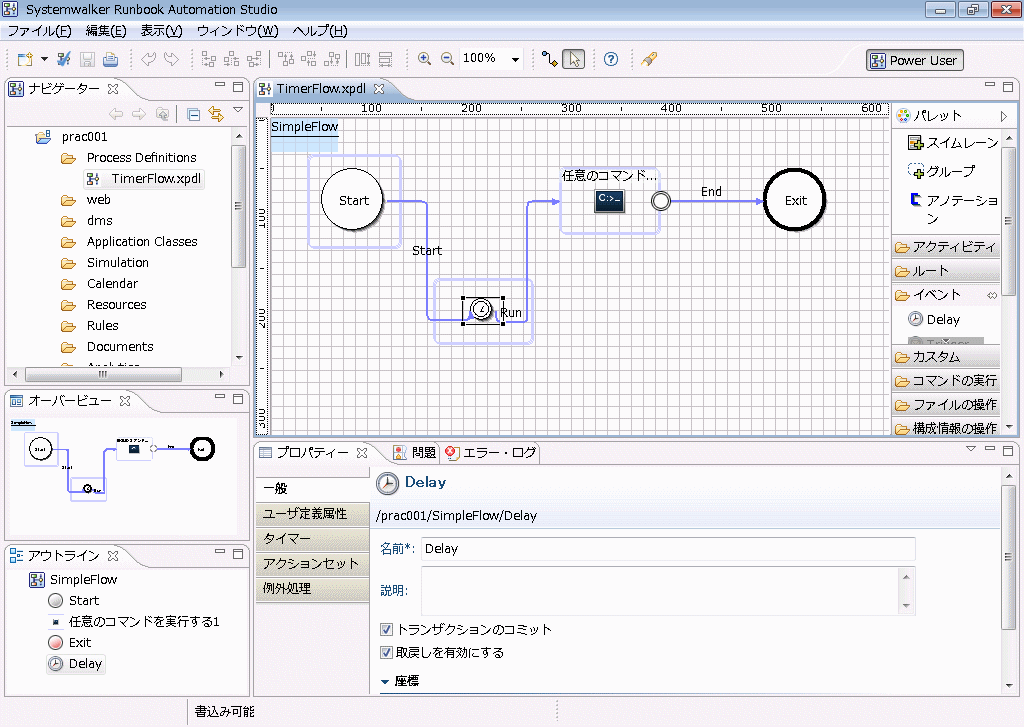Select the Delay clock node on canvas
Image resolution: width=1024 pixels, height=727 pixels.
481,309
